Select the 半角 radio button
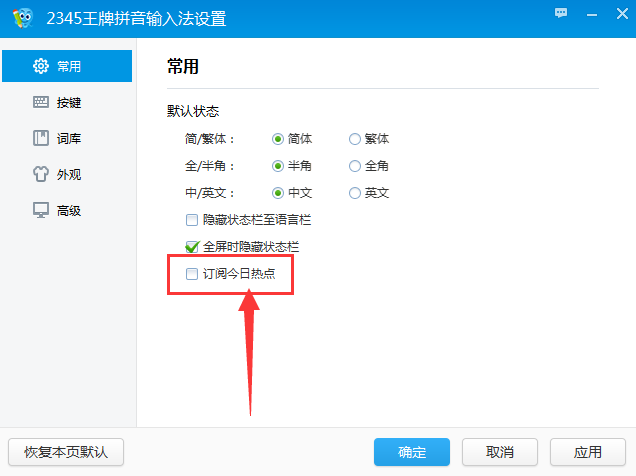Screen dimensions: 636x476 click(277, 166)
